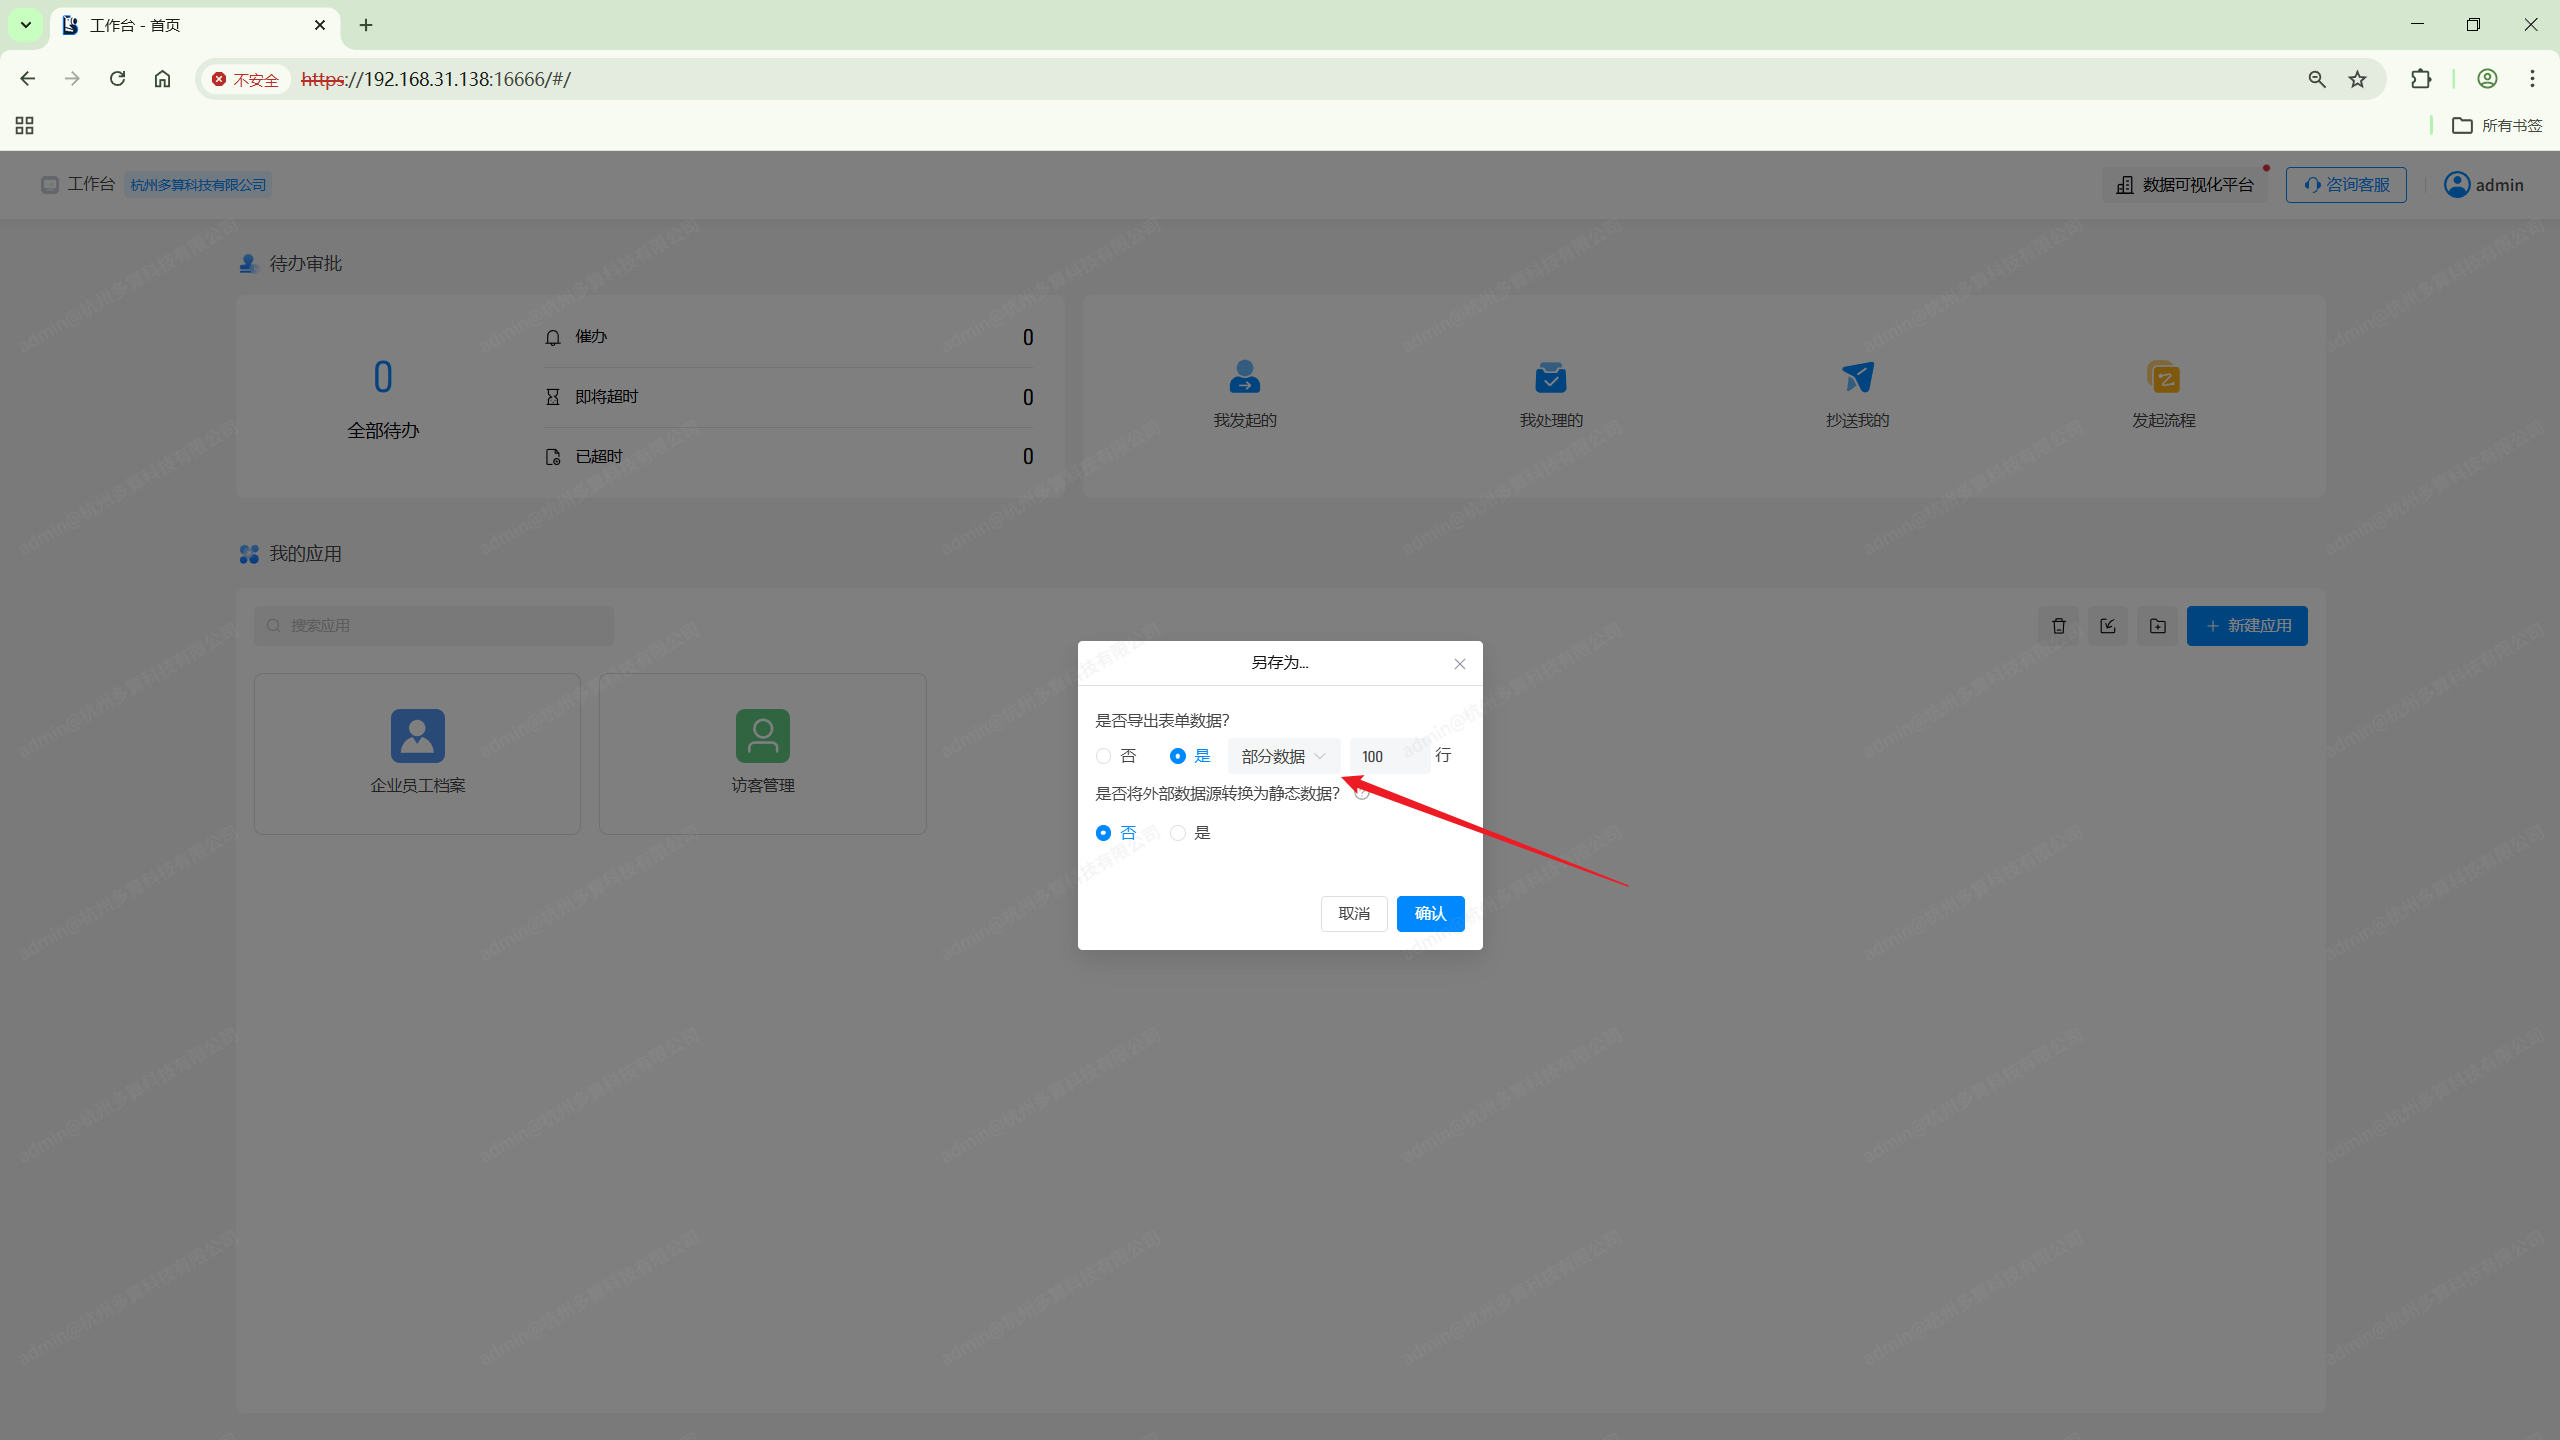Open Chrome three-dot menu
The image size is (2560, 1440).
(2532, 79)
